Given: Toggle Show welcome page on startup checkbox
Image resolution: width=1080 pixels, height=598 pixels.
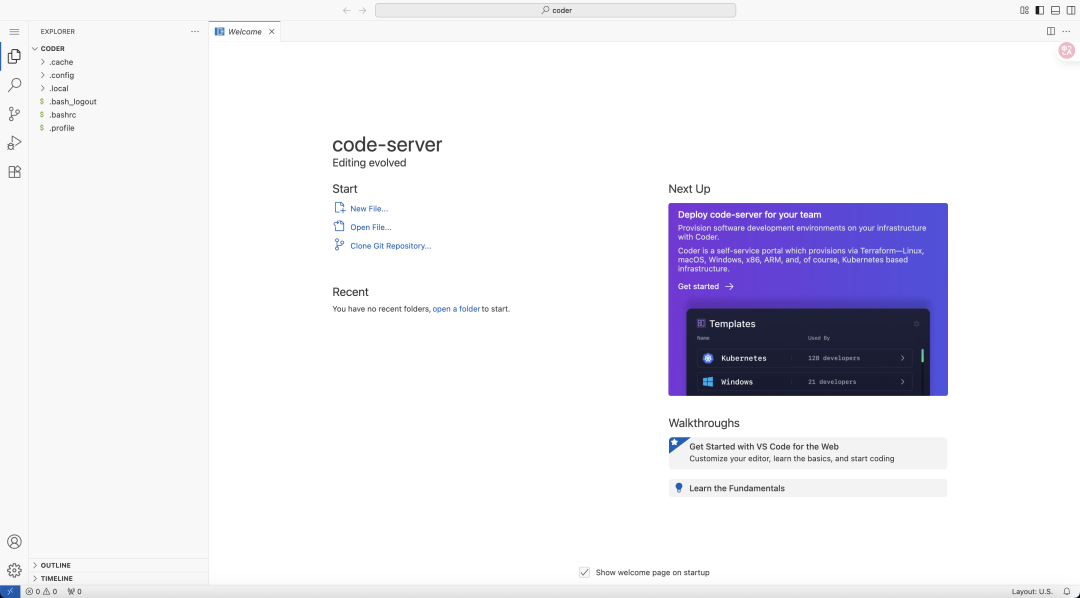Looking at the screenshot, I should coord(584,573).
